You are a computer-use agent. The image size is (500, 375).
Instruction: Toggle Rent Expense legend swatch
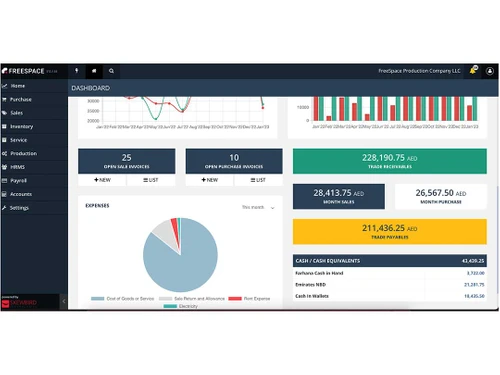point(235,299)
